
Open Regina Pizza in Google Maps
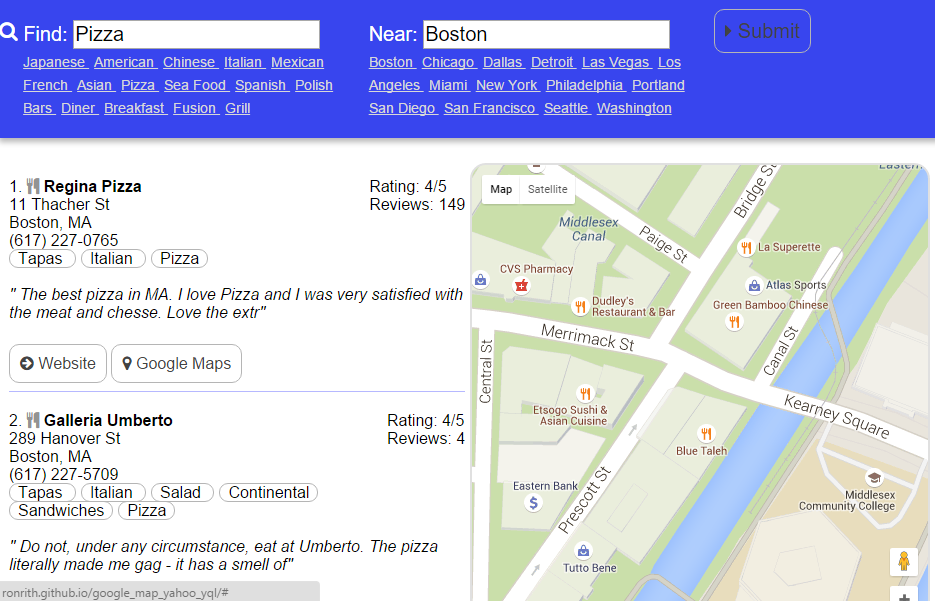[176, 363]
